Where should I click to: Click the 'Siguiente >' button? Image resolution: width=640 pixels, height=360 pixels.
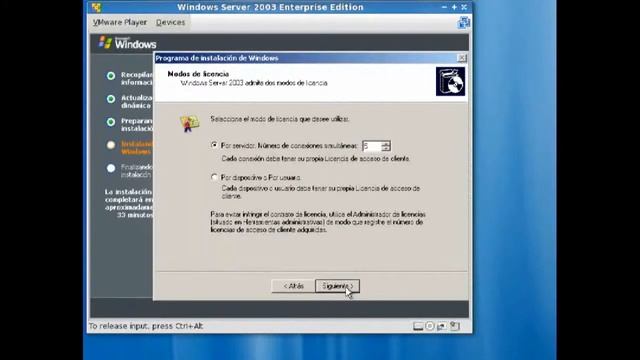[337, 286]
